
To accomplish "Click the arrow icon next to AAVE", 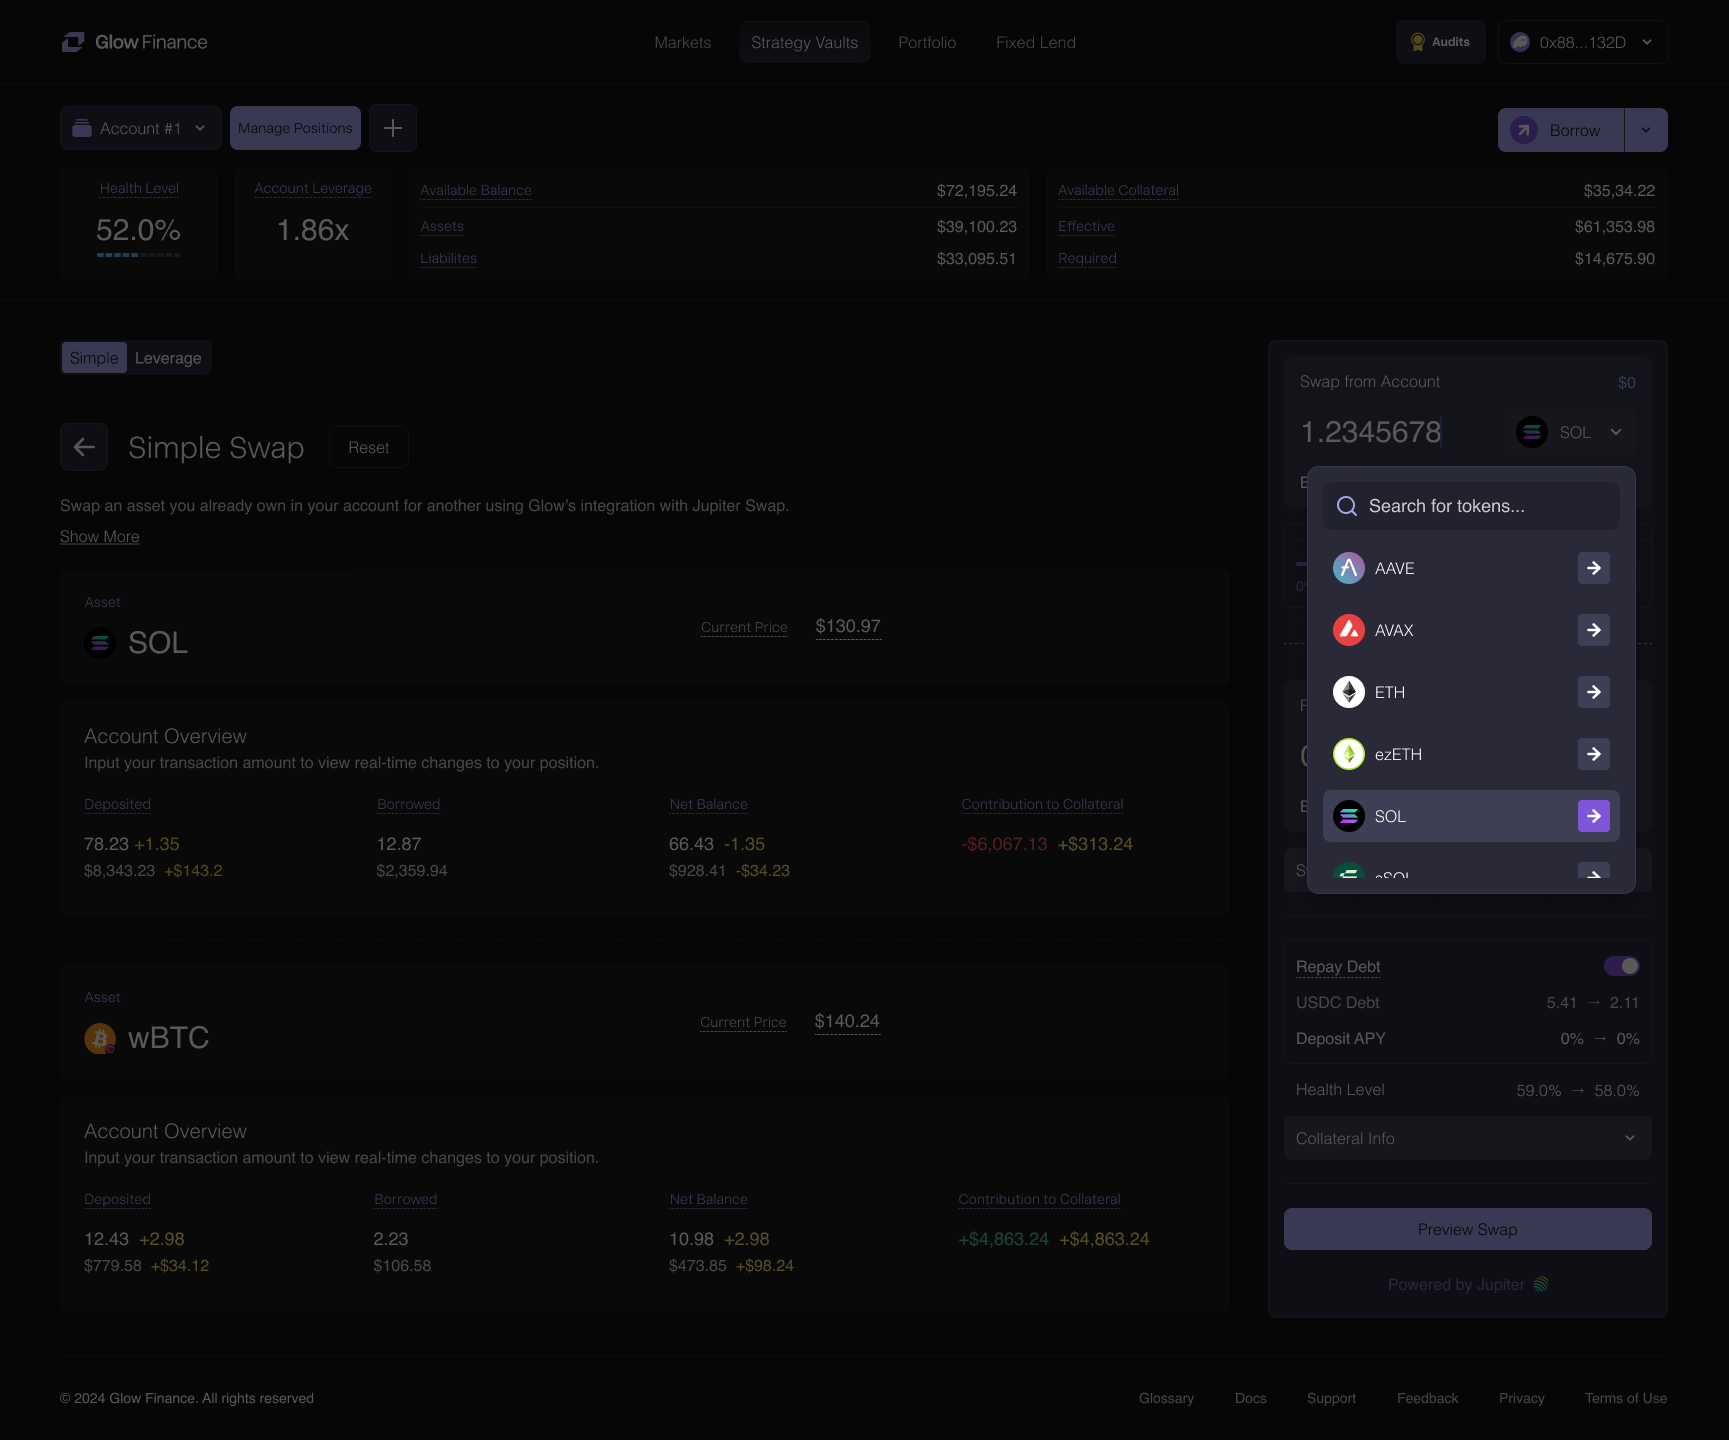I will pyautogui.click(x=1593, y=568).
